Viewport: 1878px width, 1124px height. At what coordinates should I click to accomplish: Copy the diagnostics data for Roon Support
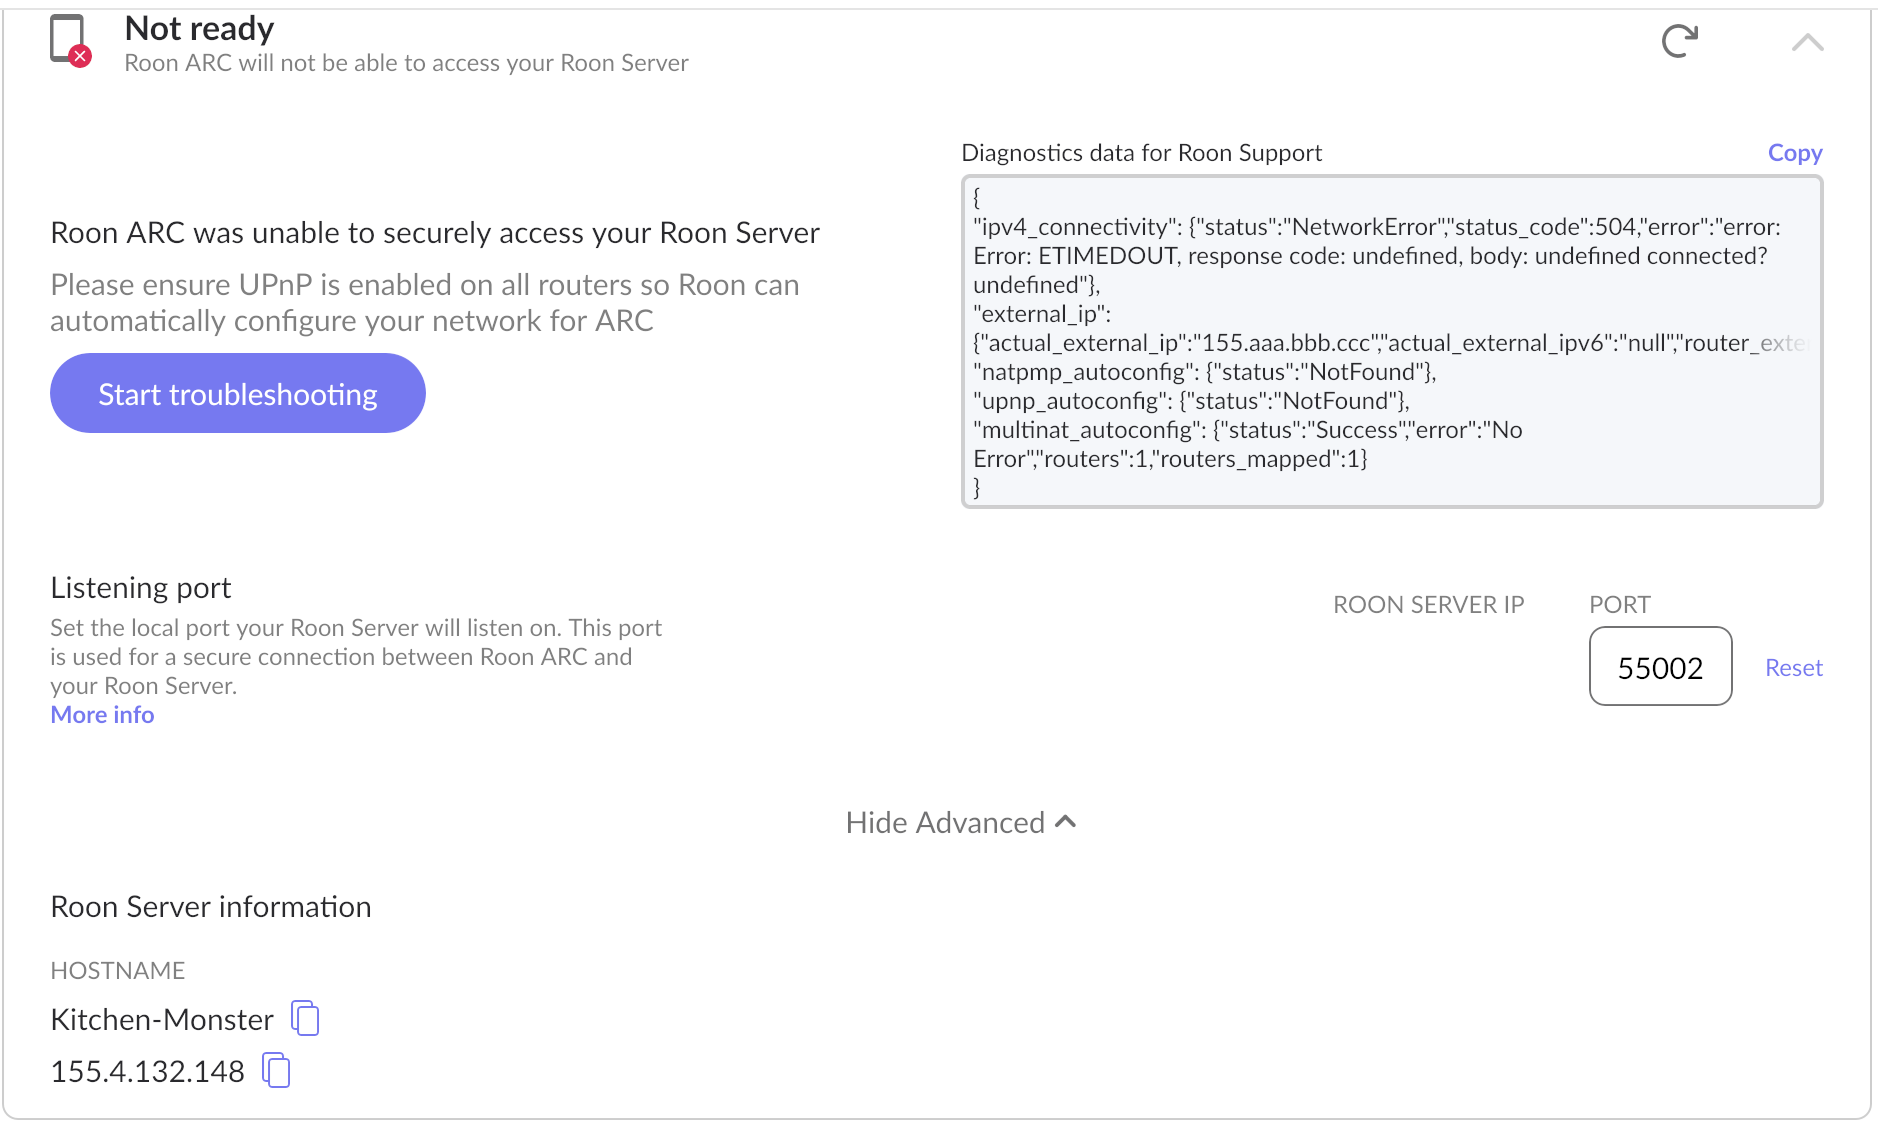click(1795, 152)
